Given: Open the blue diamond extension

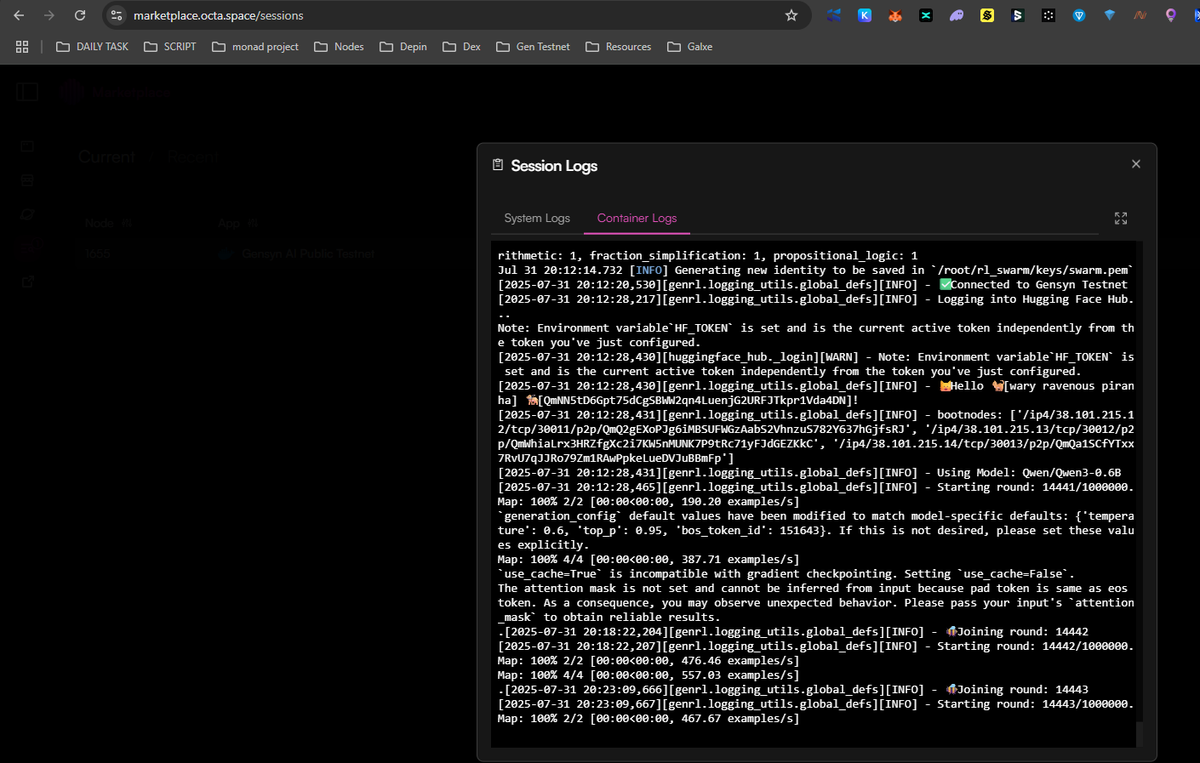Looking at the screenshot, I should (x=1109, y=15).
